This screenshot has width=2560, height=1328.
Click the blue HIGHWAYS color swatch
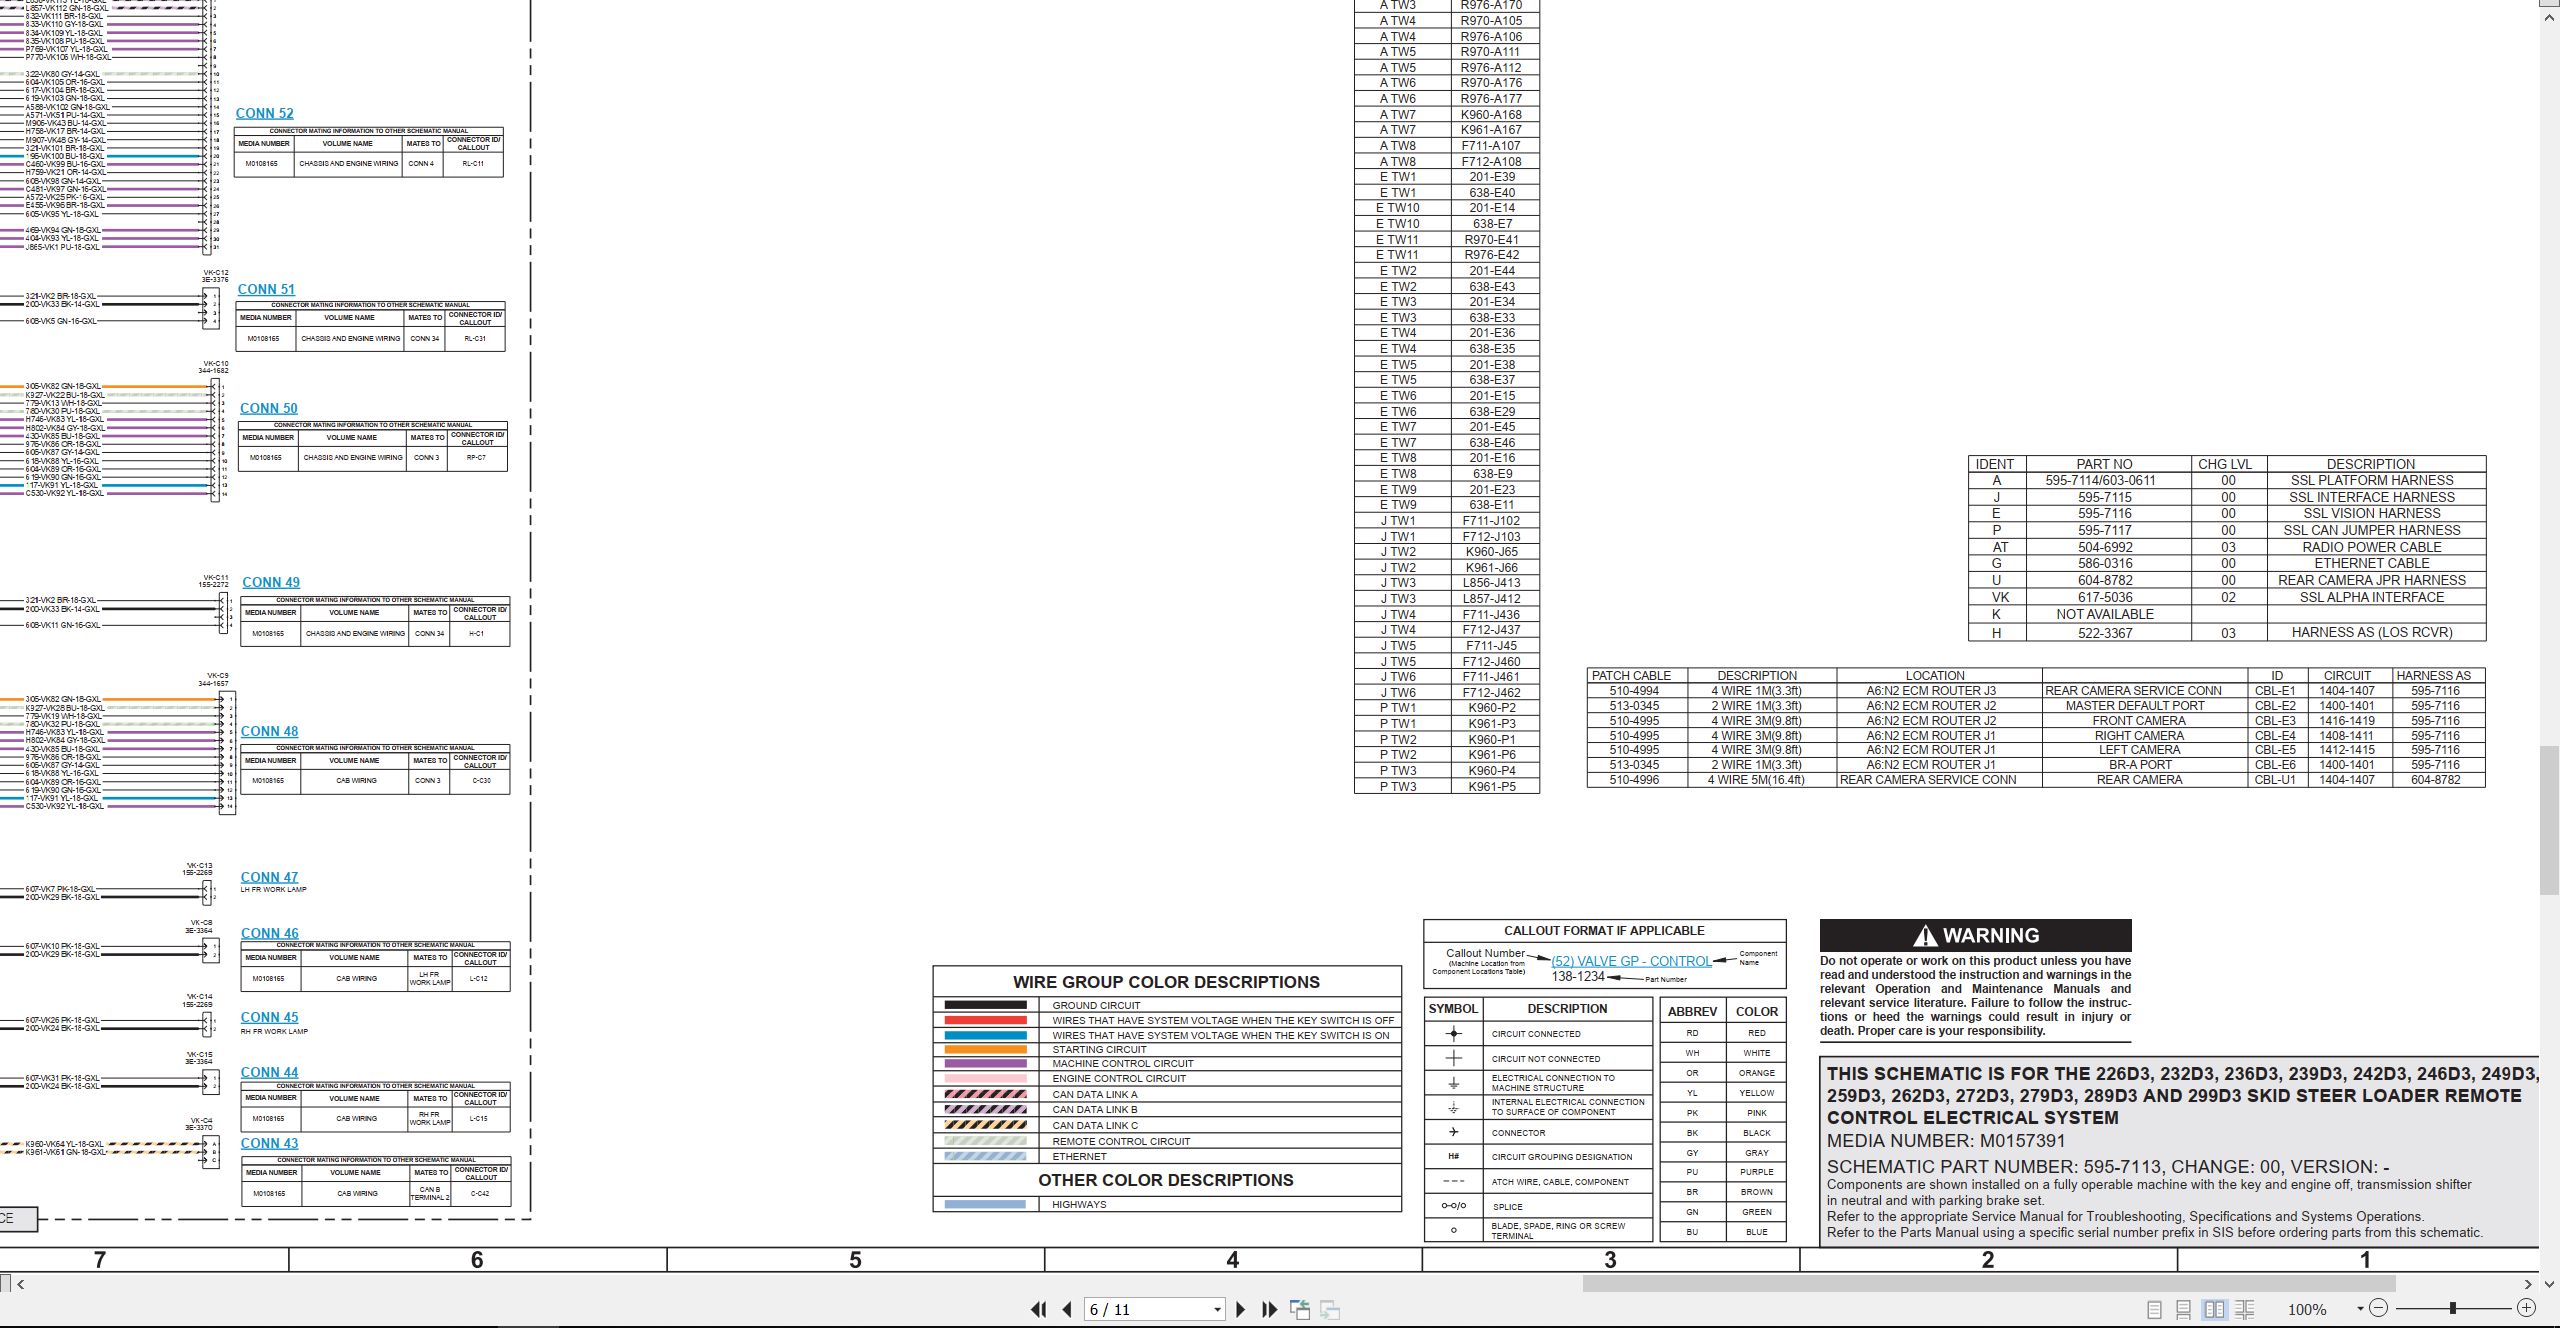click(985, 1205)
